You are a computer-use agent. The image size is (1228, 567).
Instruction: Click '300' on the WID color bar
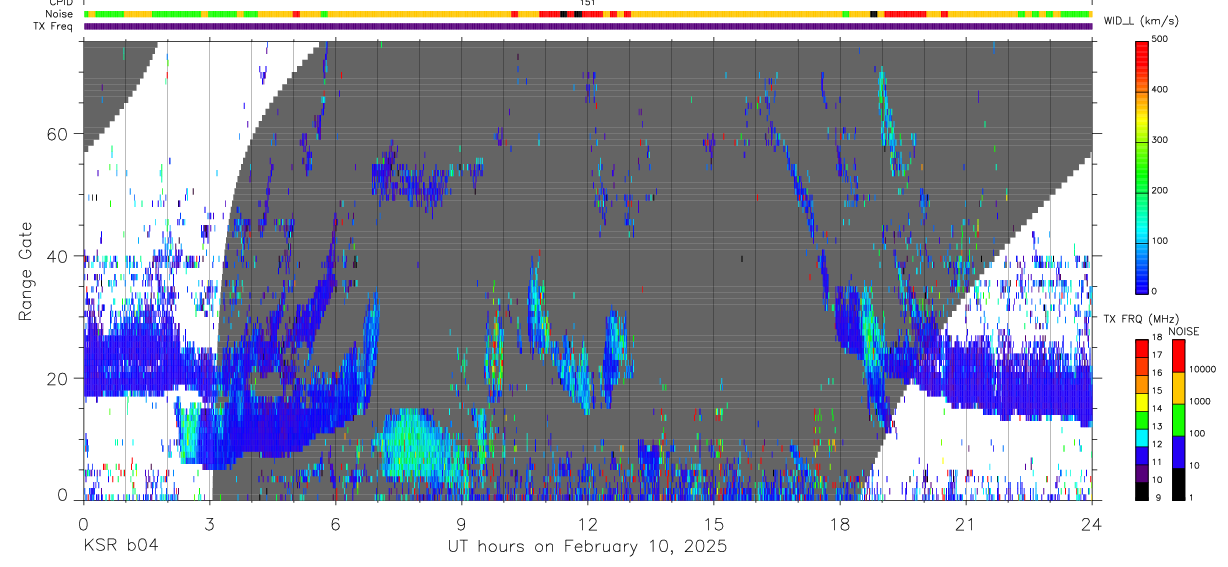click(x=1160, y=140)
